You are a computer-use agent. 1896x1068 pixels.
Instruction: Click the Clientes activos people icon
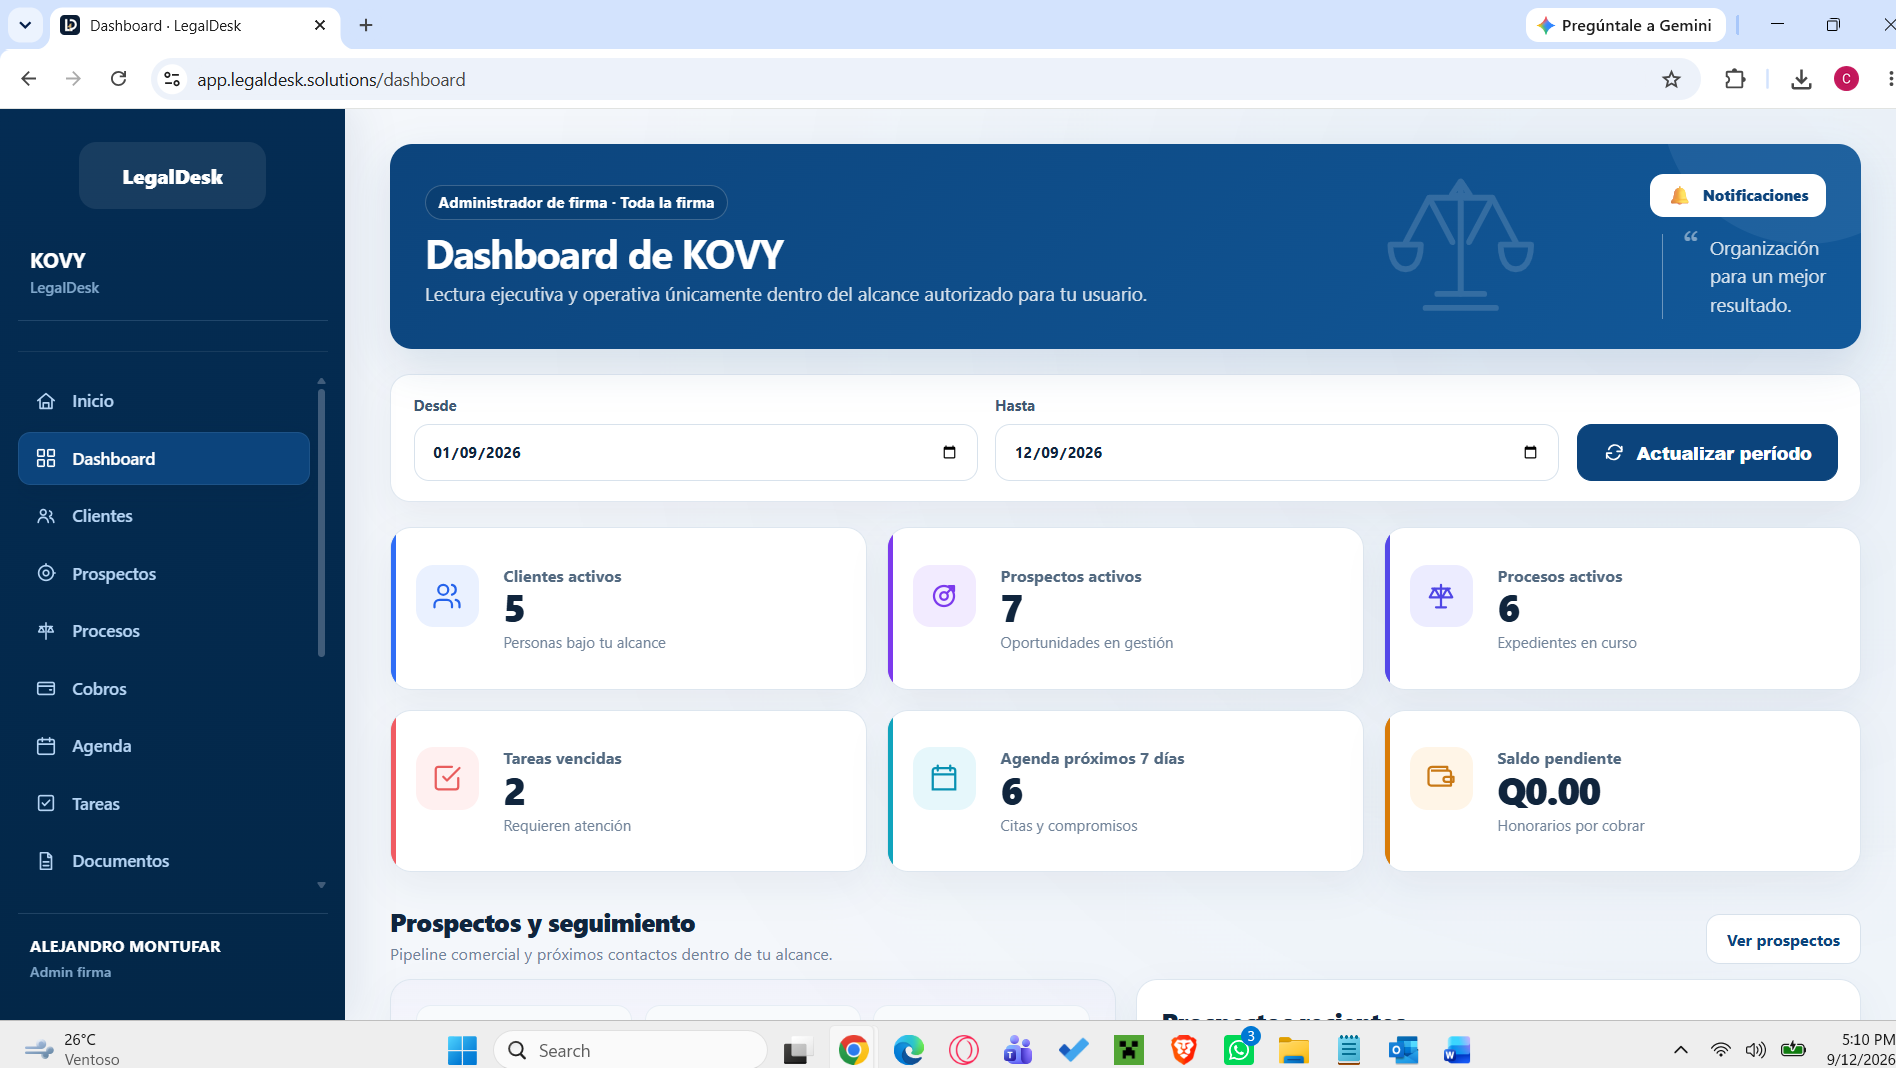coord(447,596)
